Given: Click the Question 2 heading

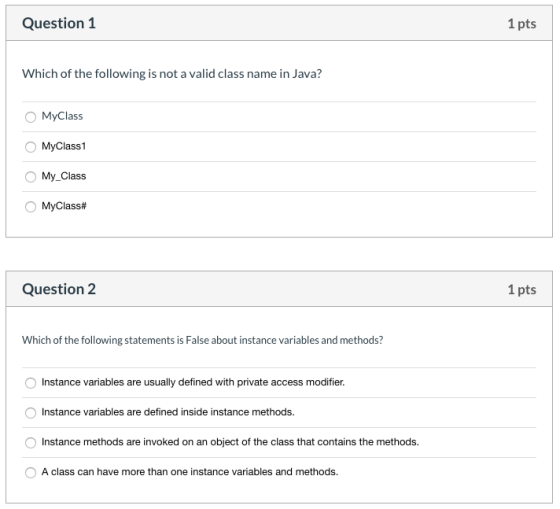Looking at the screenshot, I should tap(59, 289).
